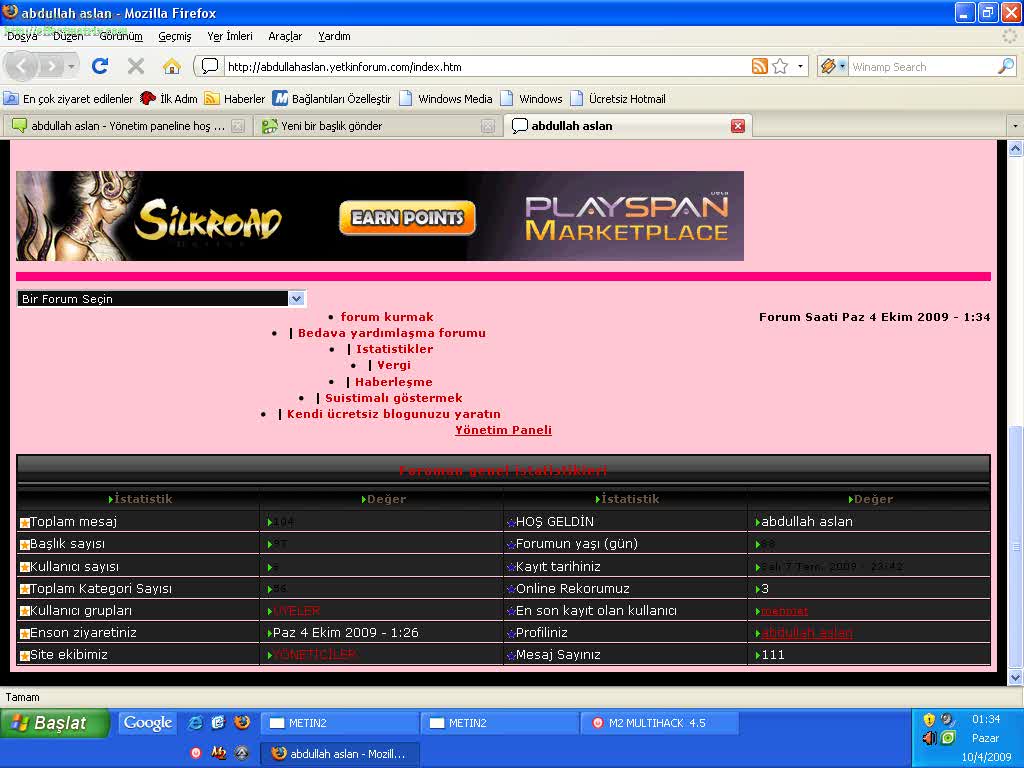Click the Stop loading X icon

pos(136,66)
